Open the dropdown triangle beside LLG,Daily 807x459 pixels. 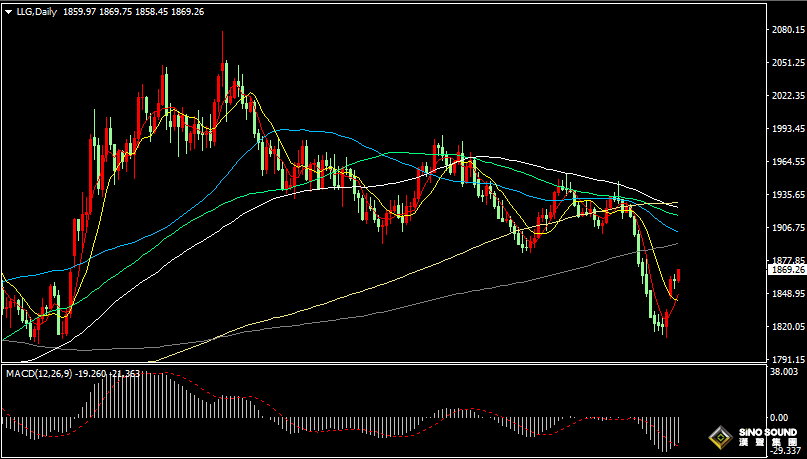pyautogui.click(x=9, y=11)
